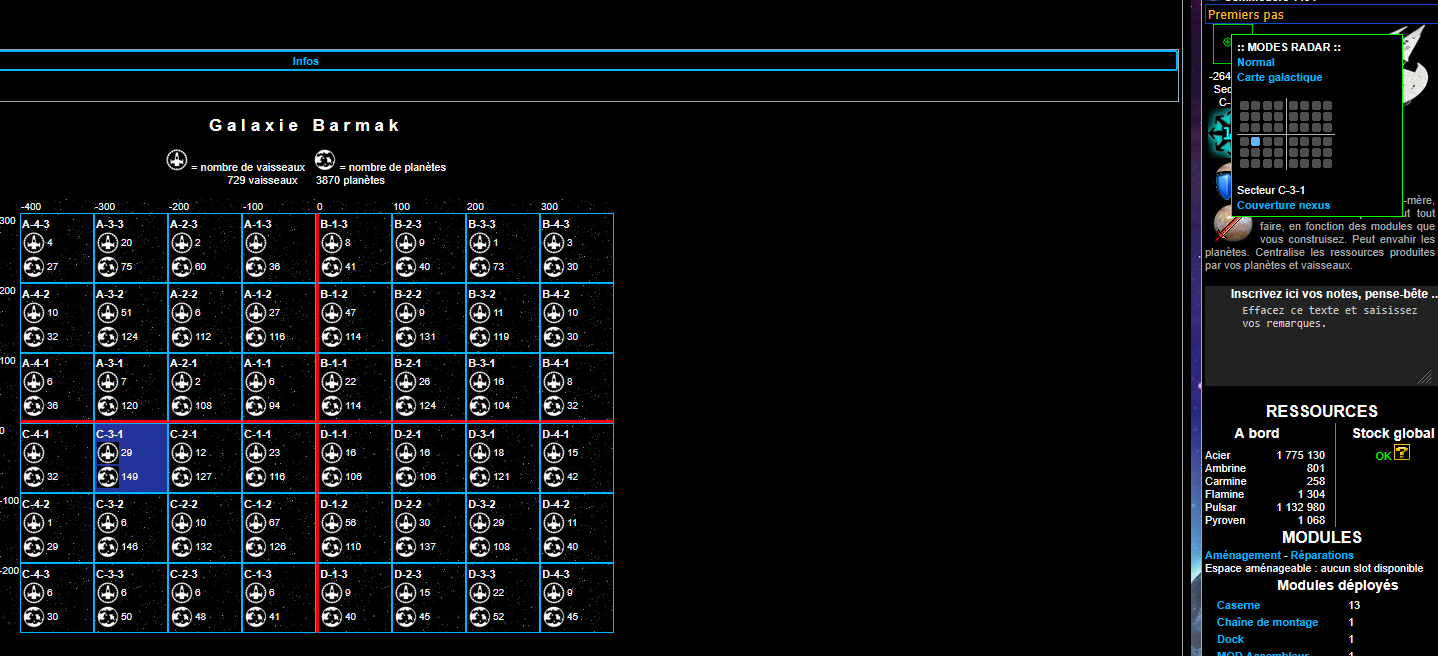The image size is (1438, 656).
Task: Click the planet icon in sector D-4-3
Action: 552,616
